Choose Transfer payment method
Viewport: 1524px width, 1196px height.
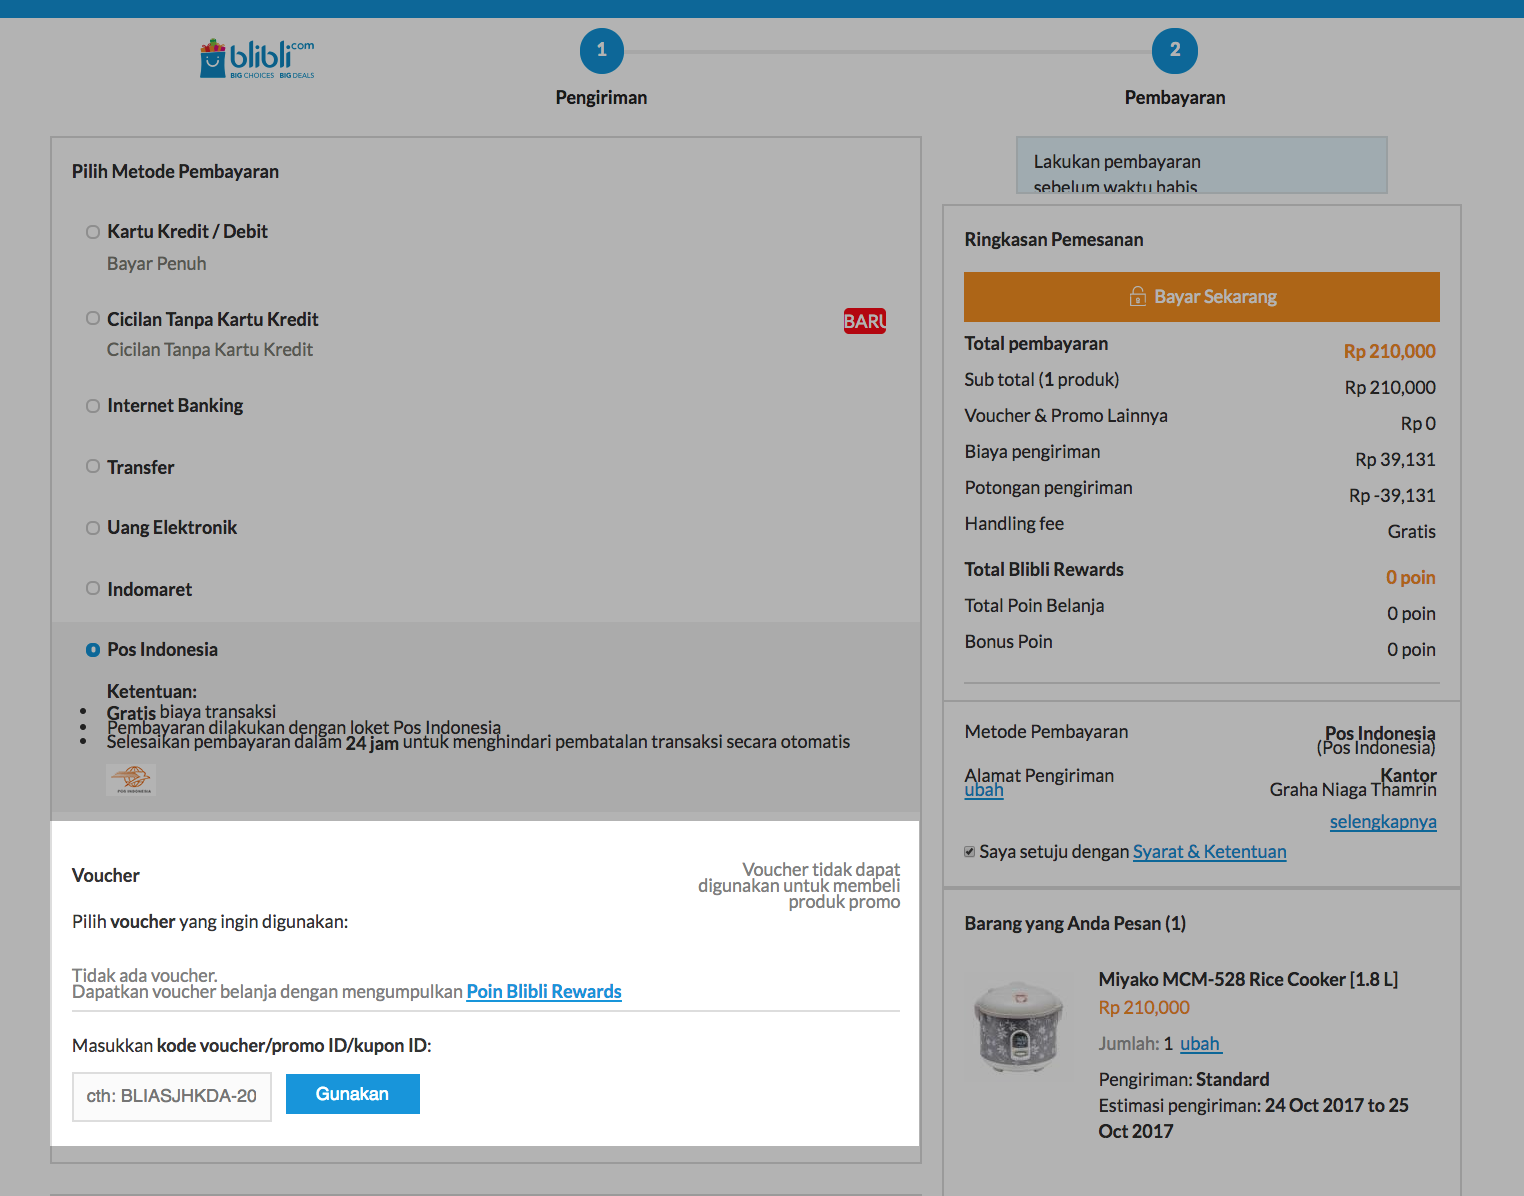click(93, 467)
